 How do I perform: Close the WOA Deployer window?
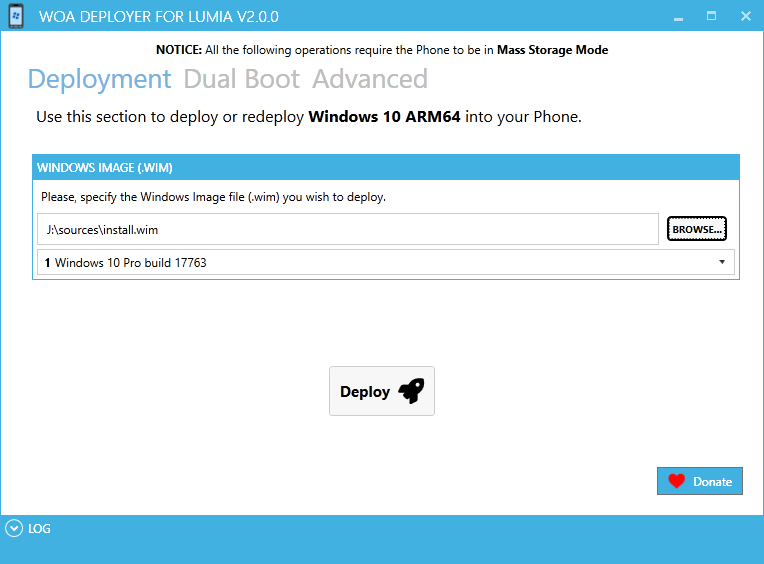tap(745, 16)
